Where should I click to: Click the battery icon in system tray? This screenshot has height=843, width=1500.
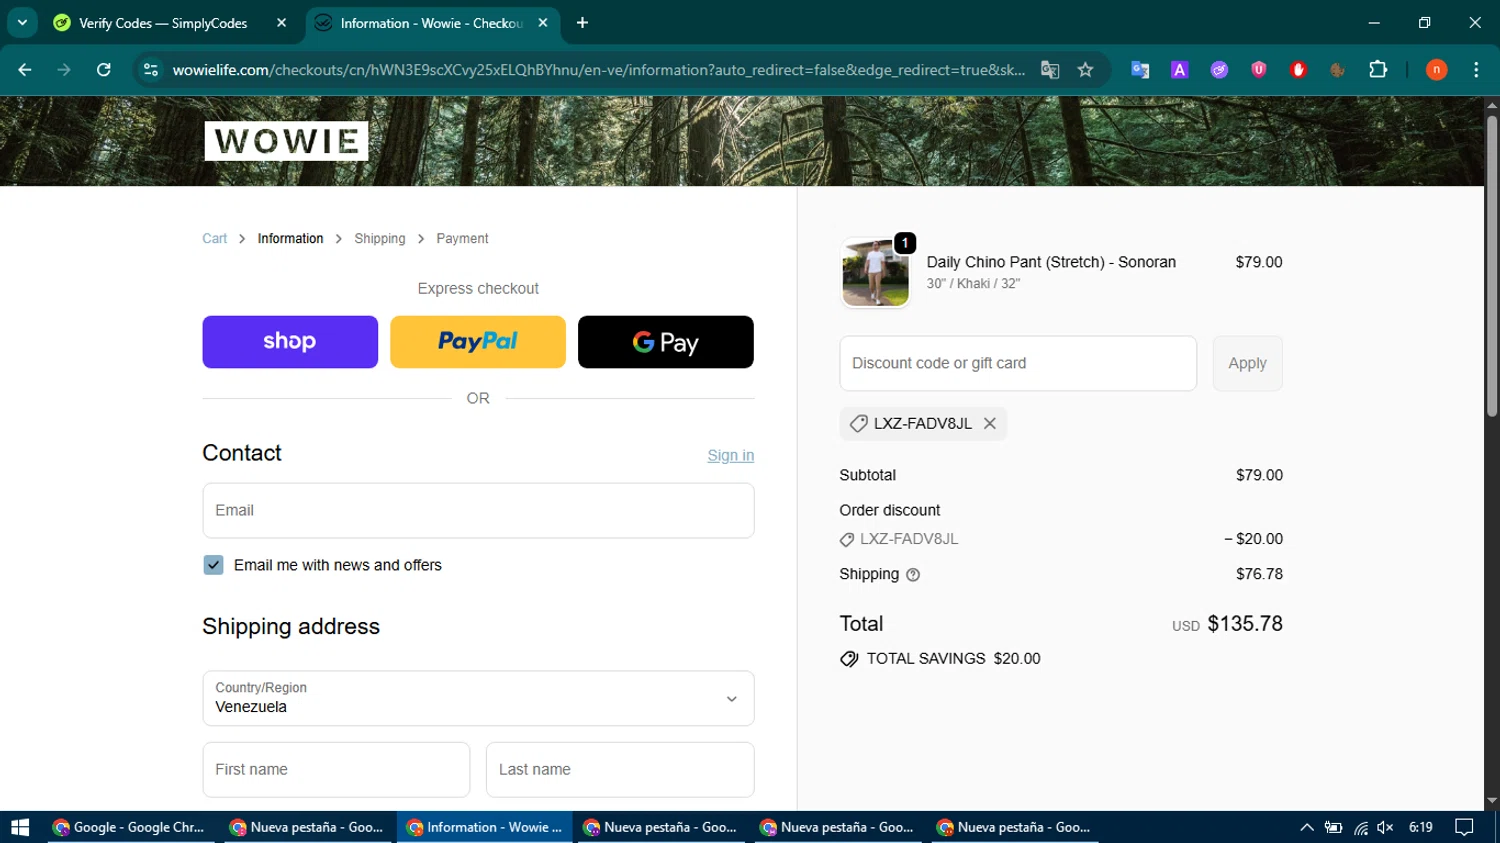1334,827
